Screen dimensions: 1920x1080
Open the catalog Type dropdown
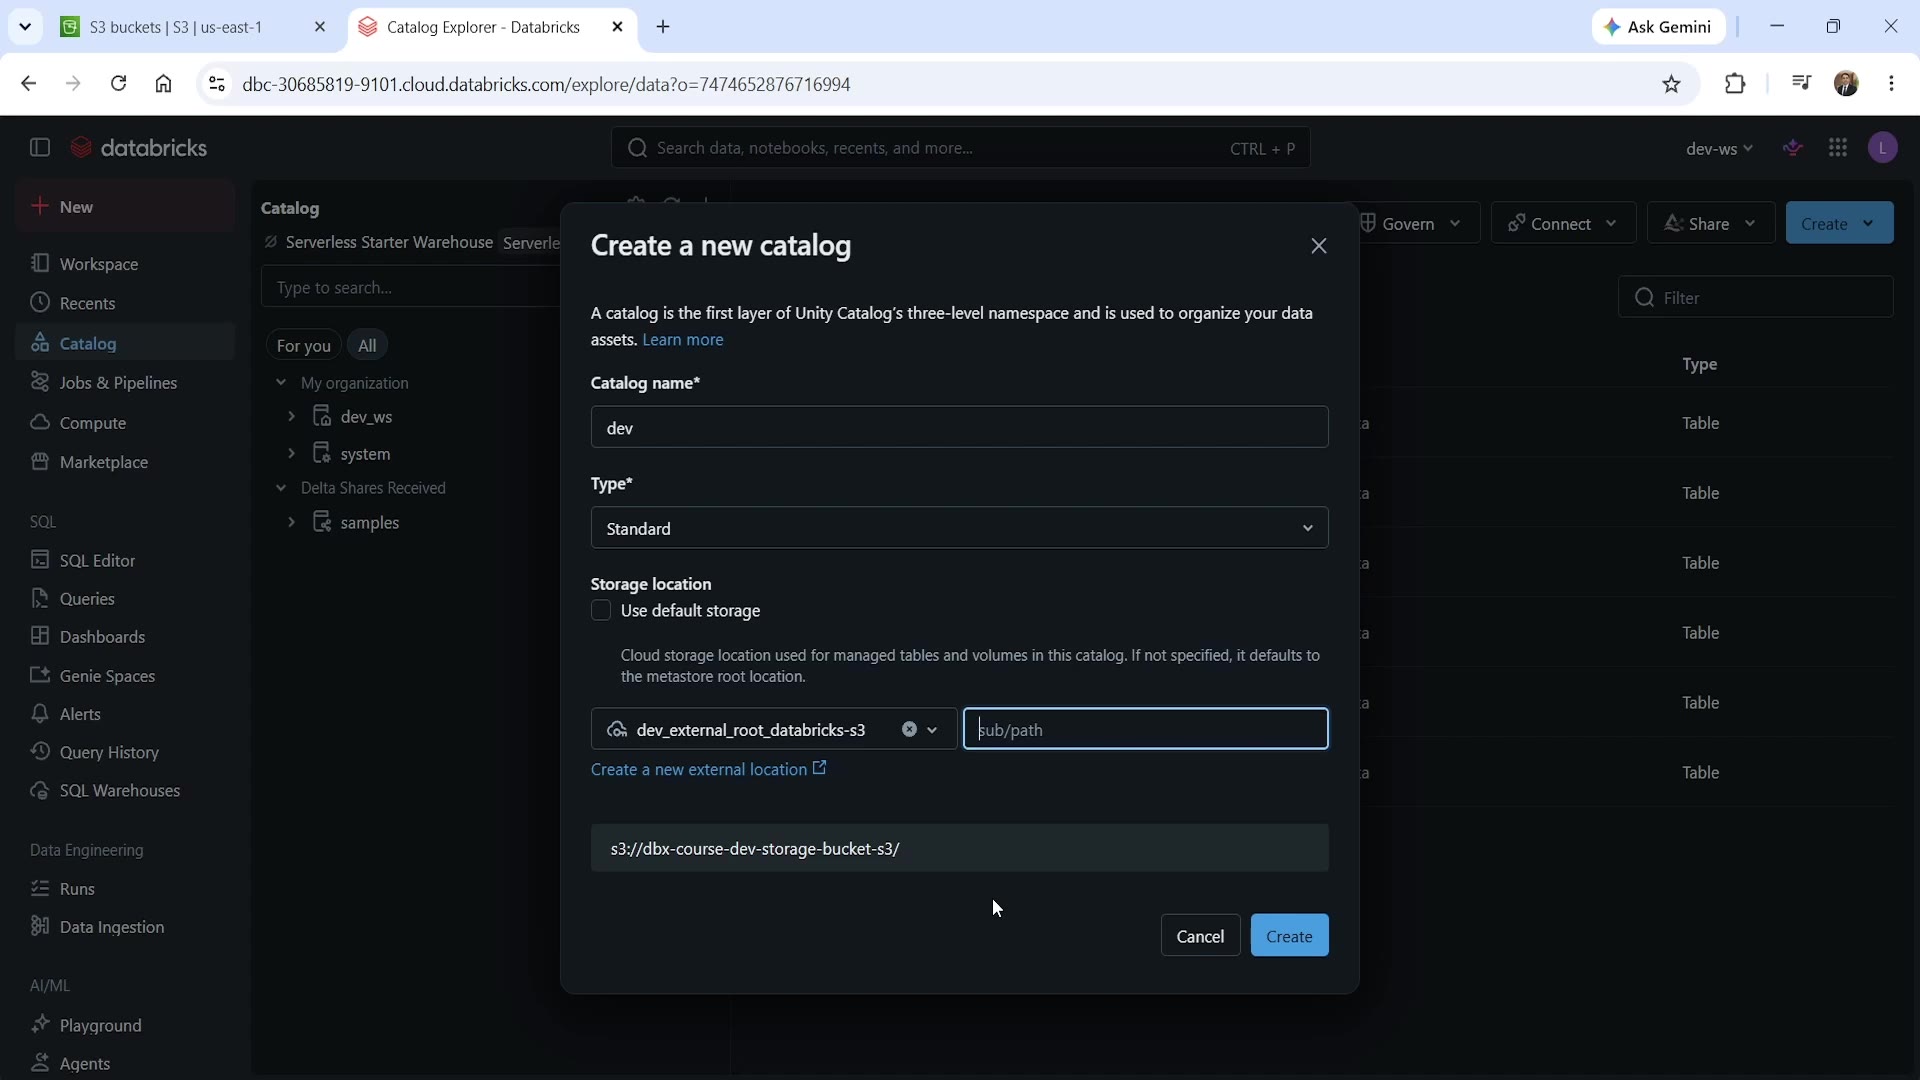pos(959,528)
